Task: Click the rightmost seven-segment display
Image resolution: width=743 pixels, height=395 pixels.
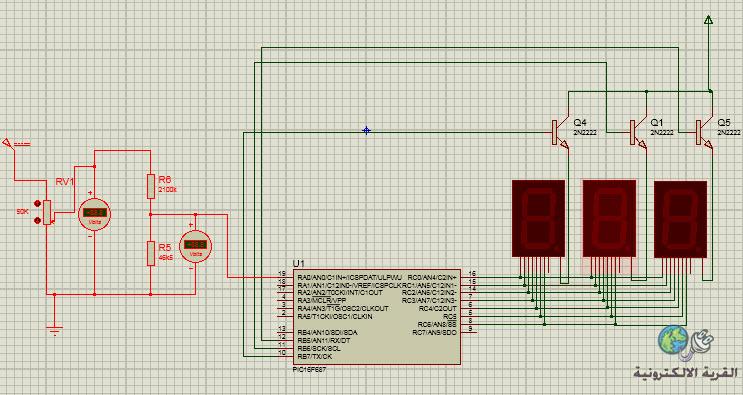Action: [x=680, y=219]
